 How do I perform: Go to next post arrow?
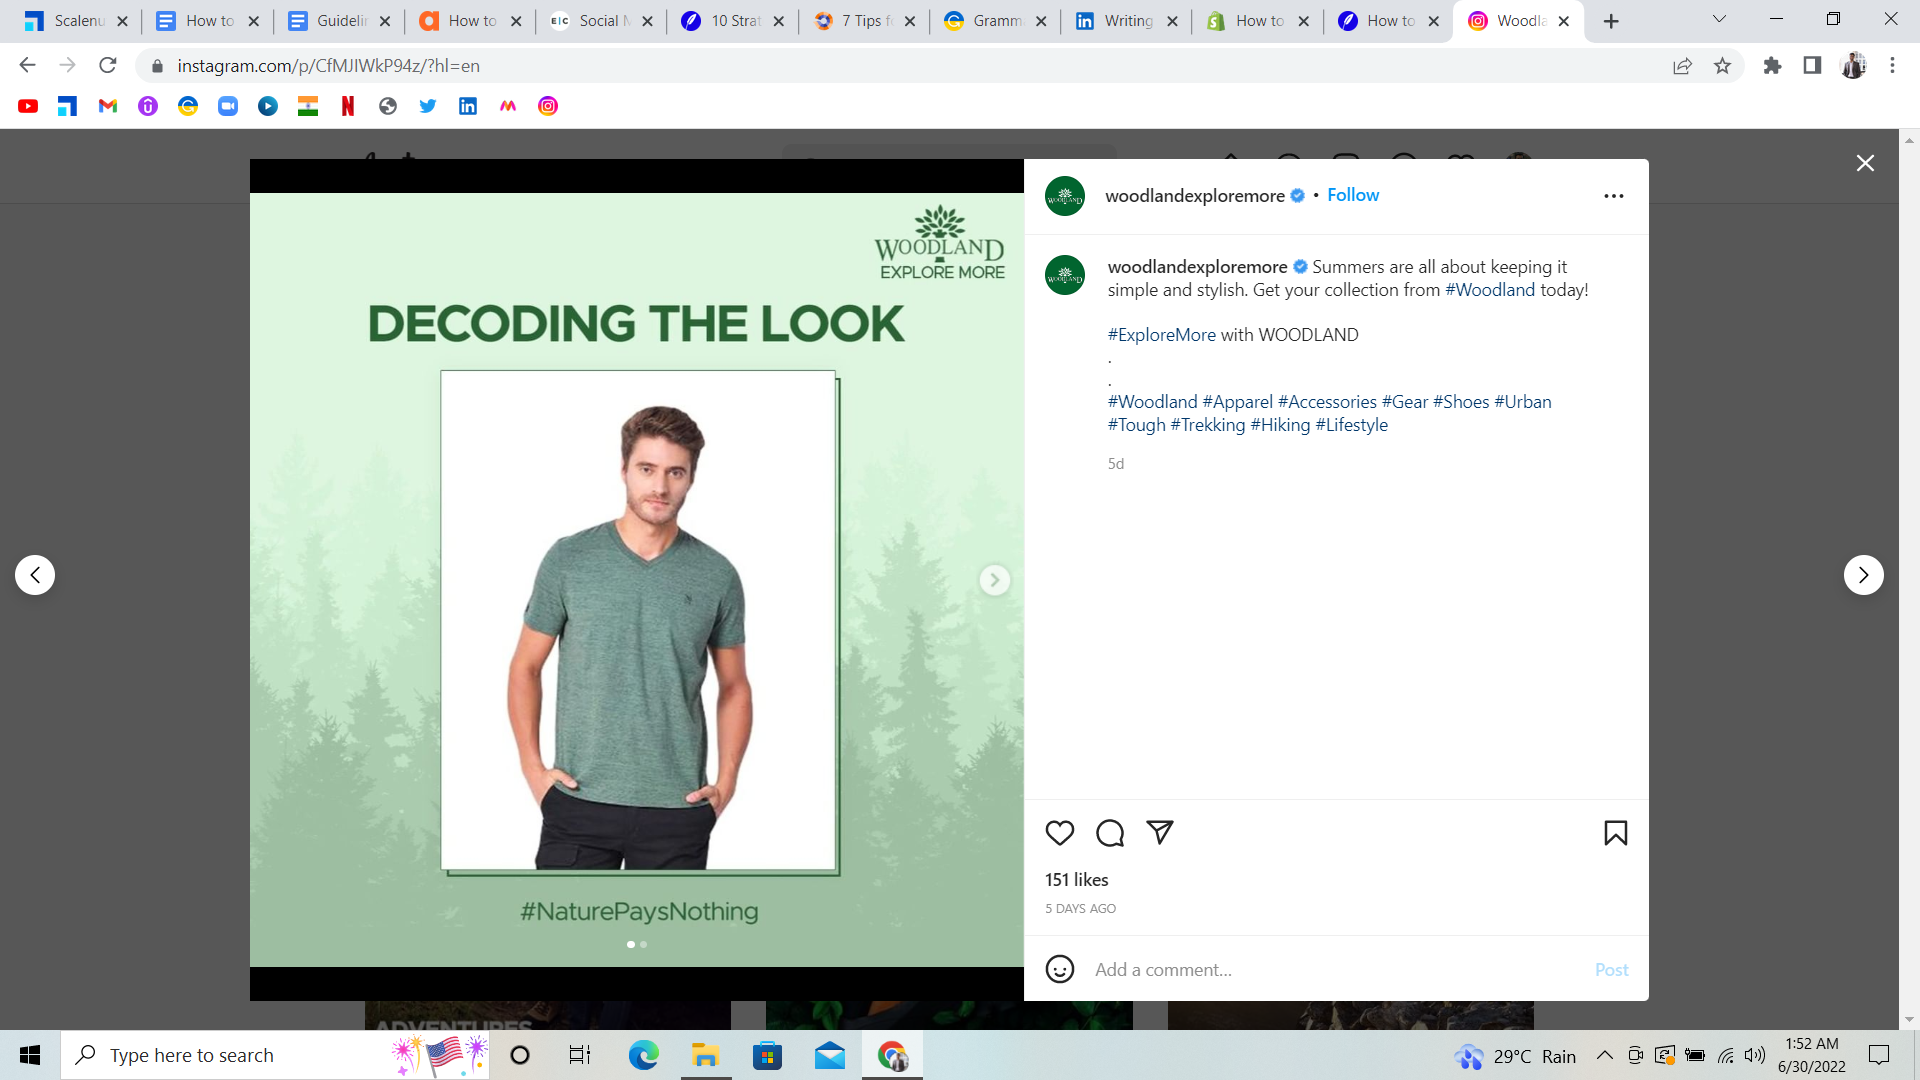click(1863, 575)
